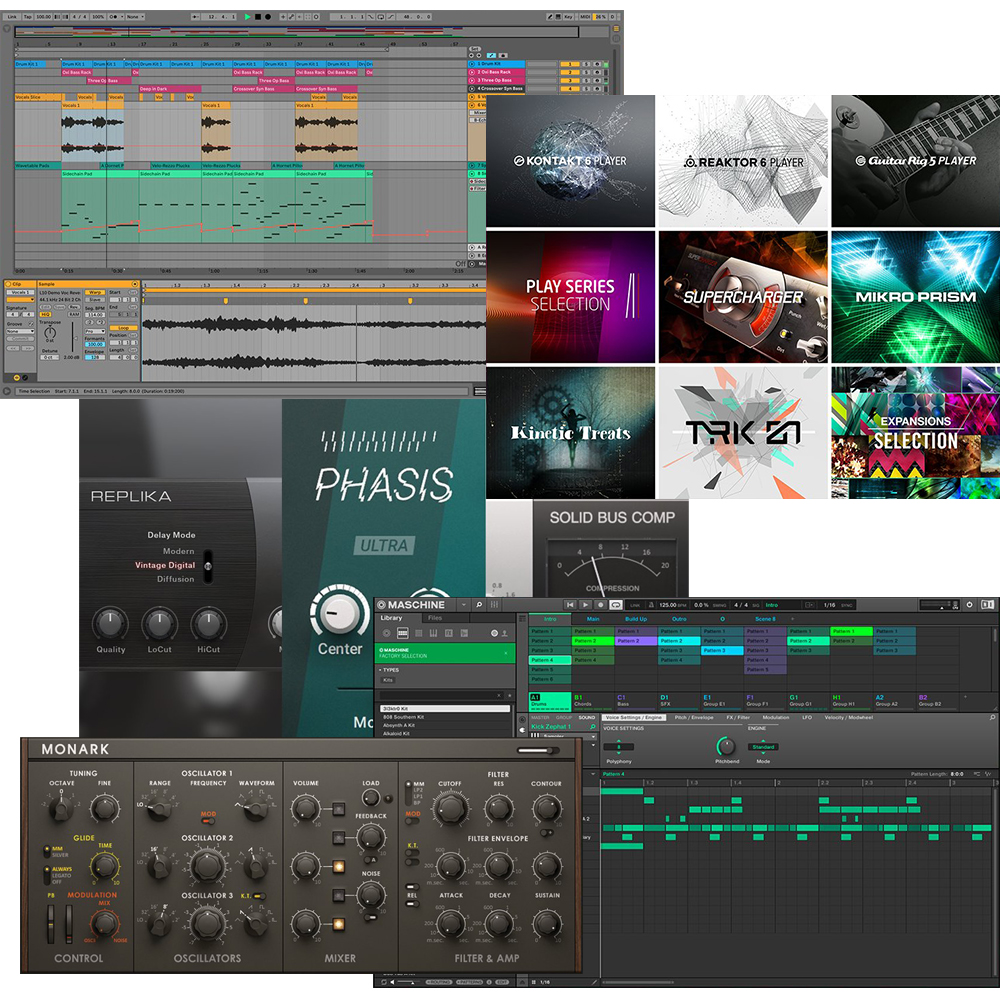Select Diffusion delay mode in Replika
1000x1000 pixels.
coord(175,579)
